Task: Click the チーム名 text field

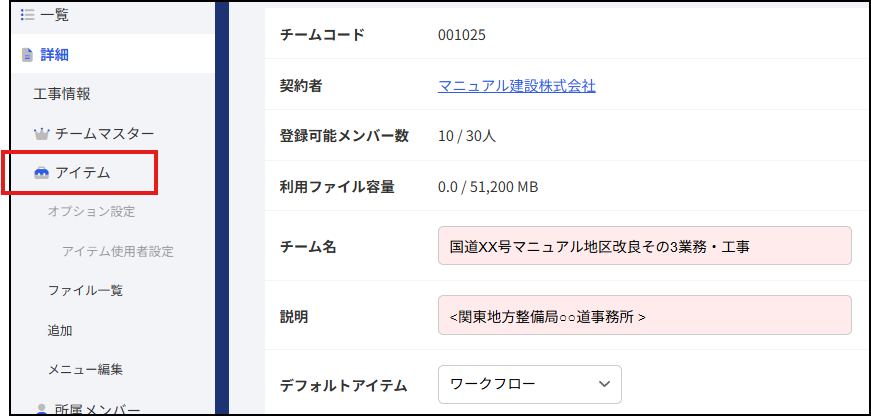Action: [x=644, y=246]
